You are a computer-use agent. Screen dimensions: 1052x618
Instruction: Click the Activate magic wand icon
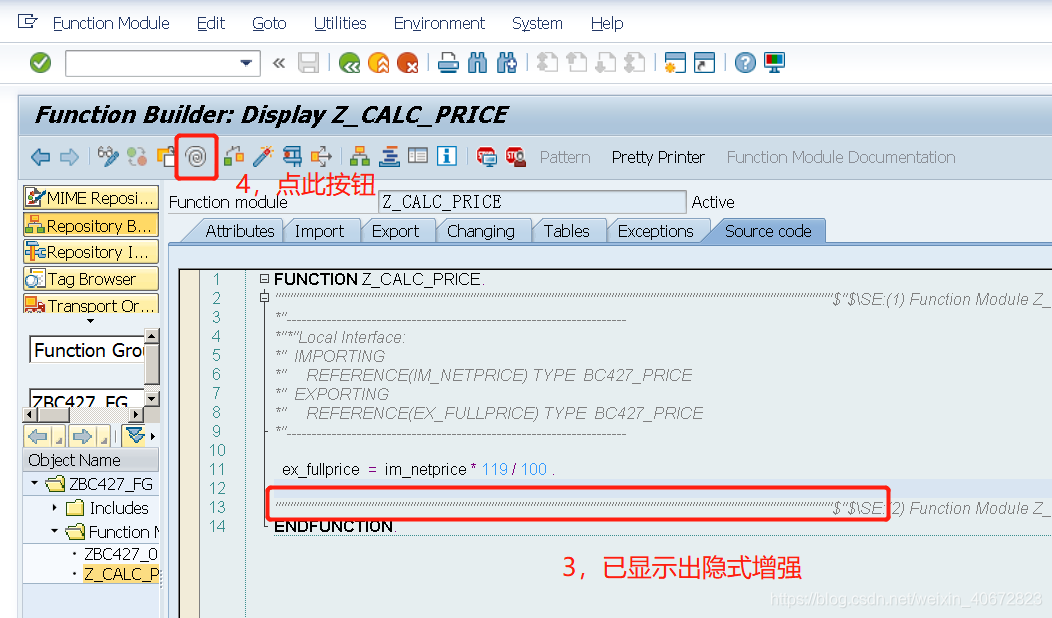(263, 157)
